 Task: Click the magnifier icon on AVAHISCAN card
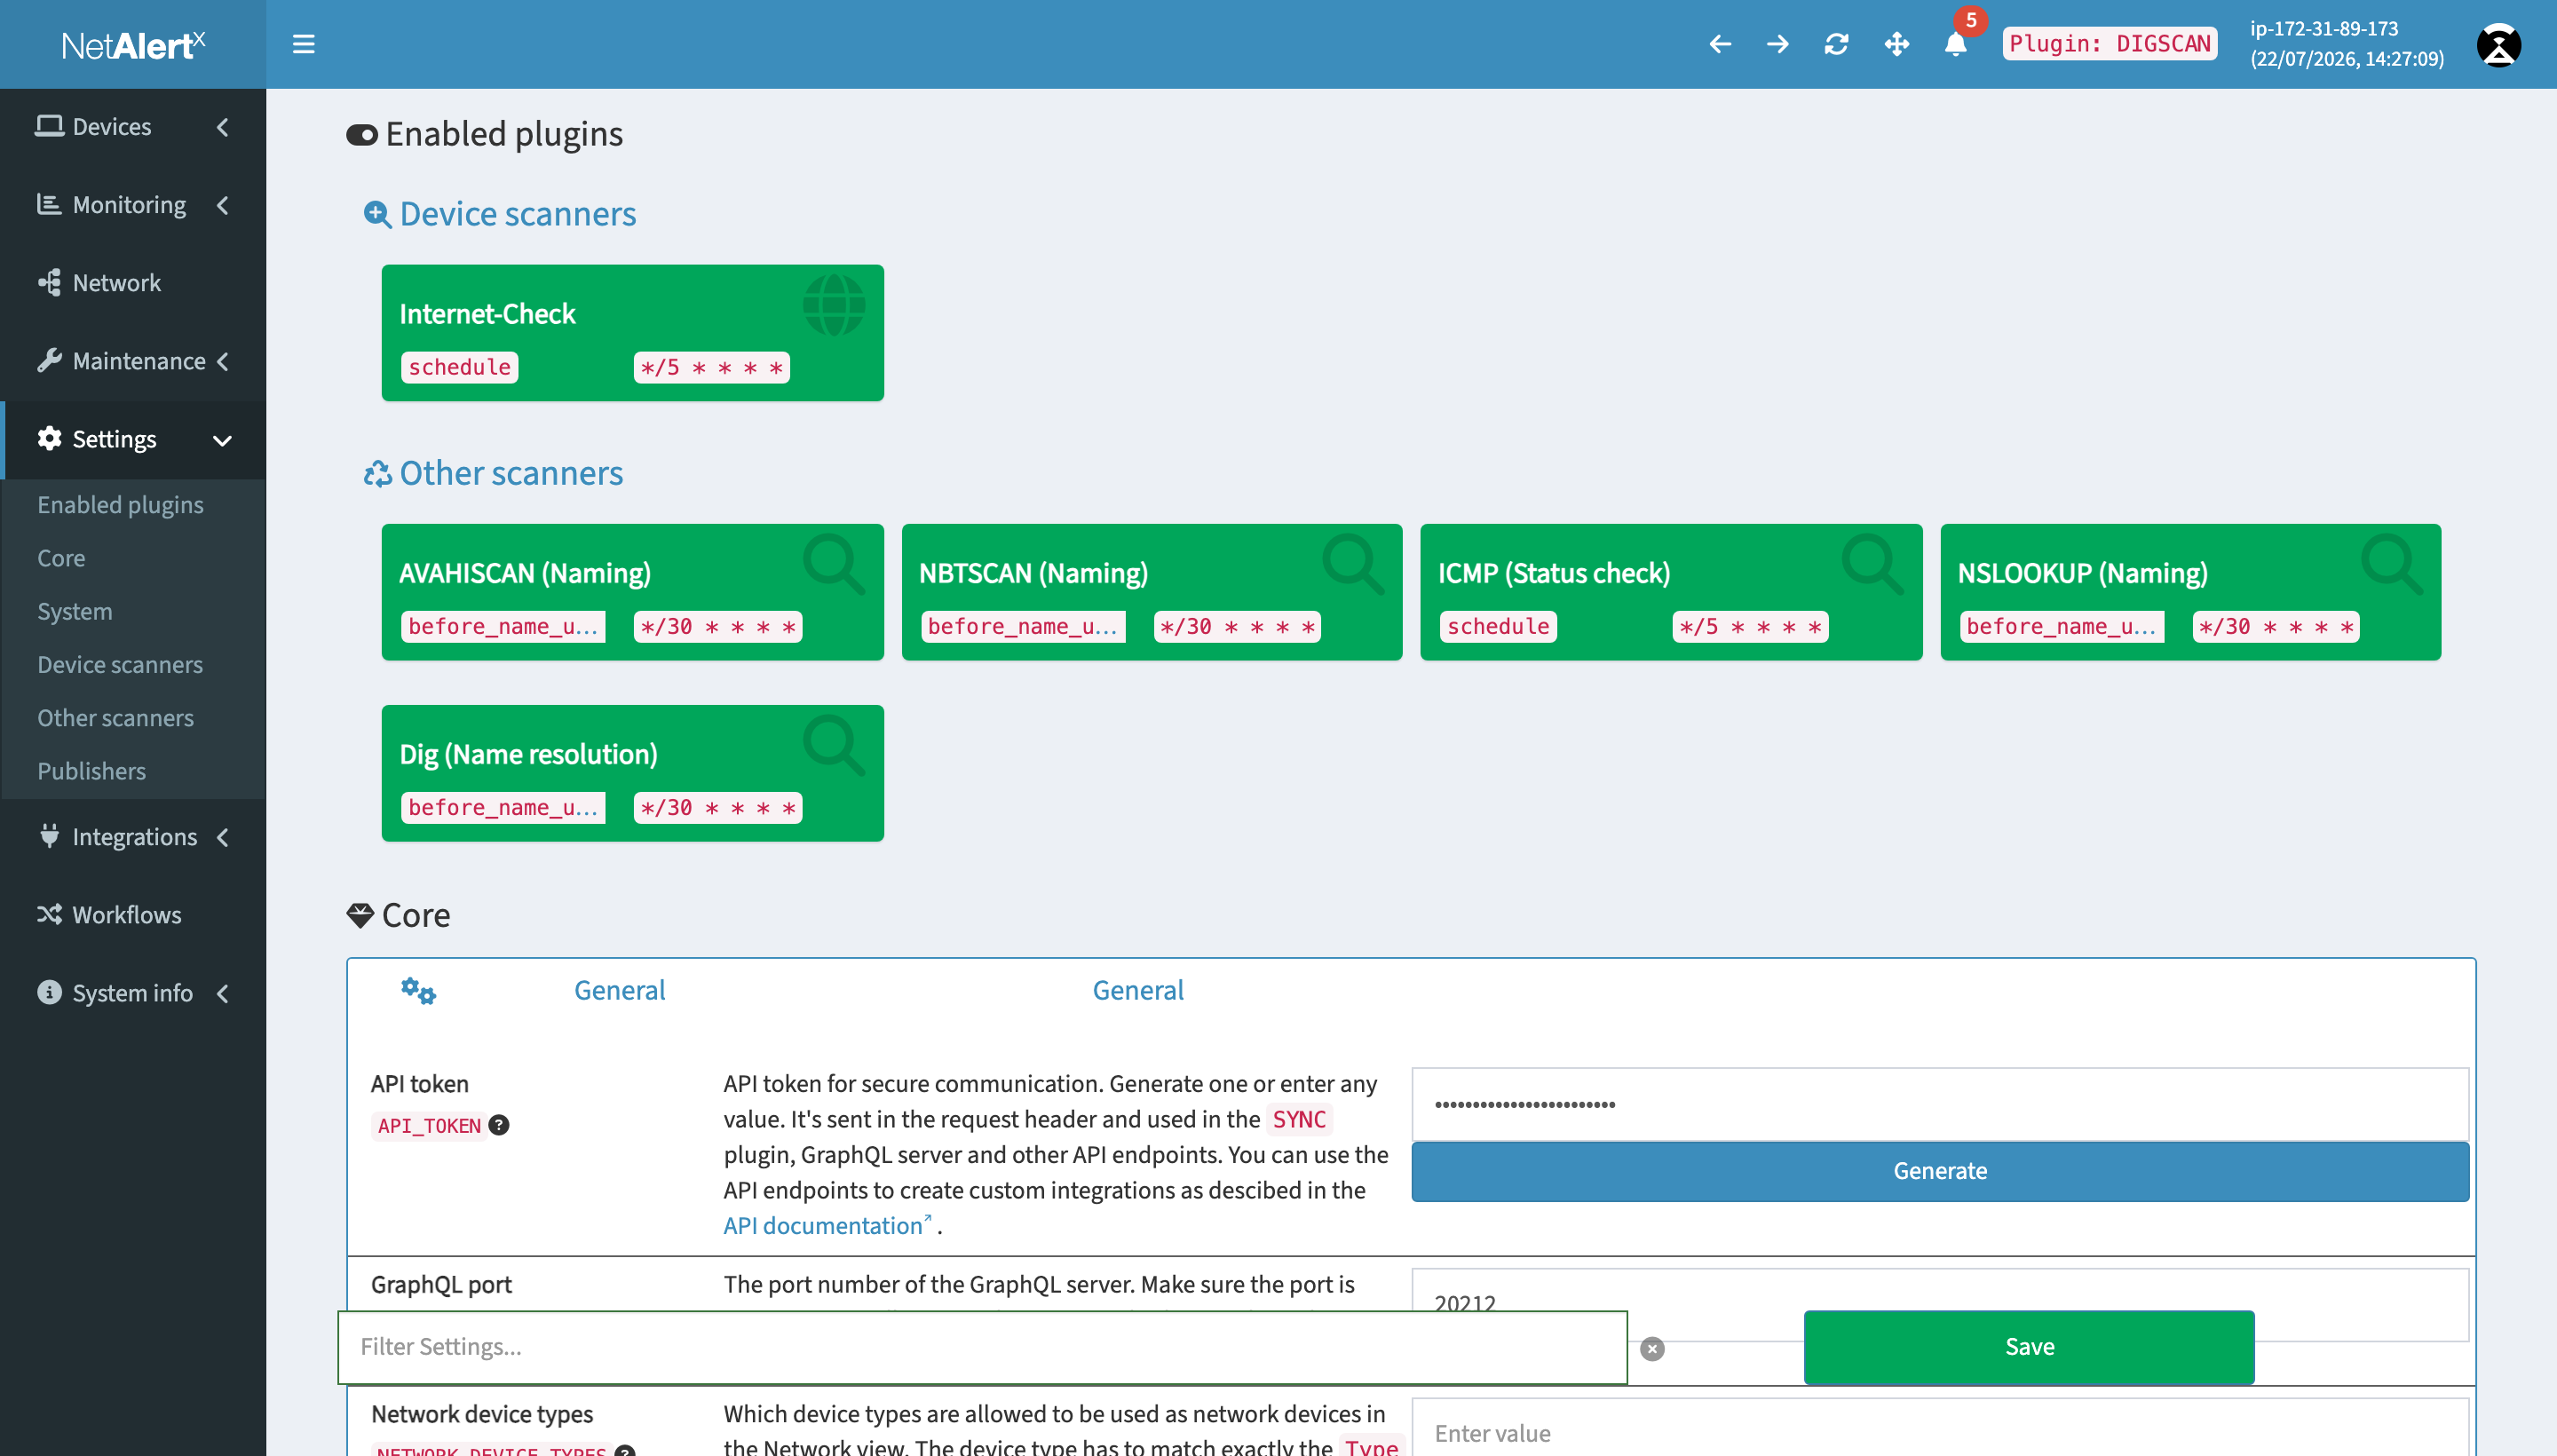pyautogui.click(x=834, y=565)
